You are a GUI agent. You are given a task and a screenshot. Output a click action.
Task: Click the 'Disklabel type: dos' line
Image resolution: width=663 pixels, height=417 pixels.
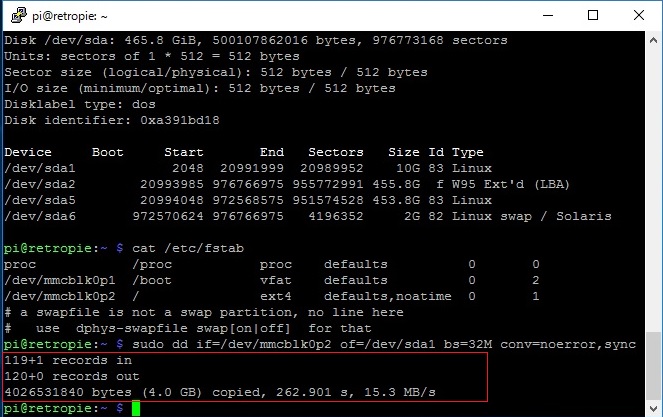point(80,104)
